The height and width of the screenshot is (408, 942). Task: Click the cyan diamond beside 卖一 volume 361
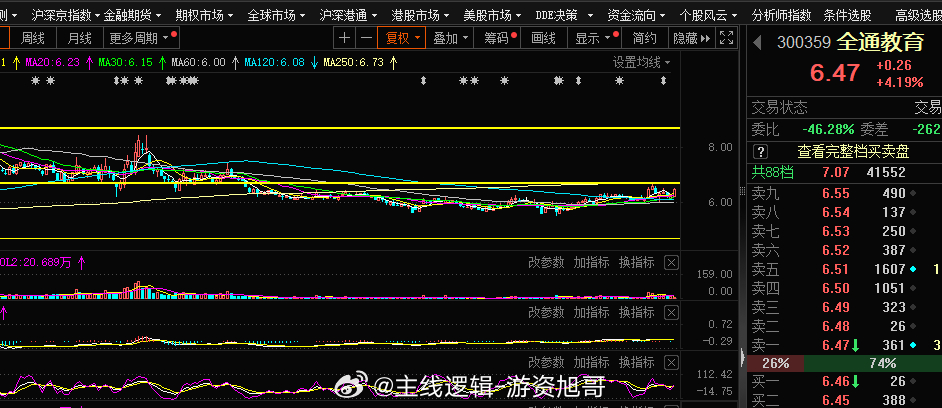(x=914, y=345)
